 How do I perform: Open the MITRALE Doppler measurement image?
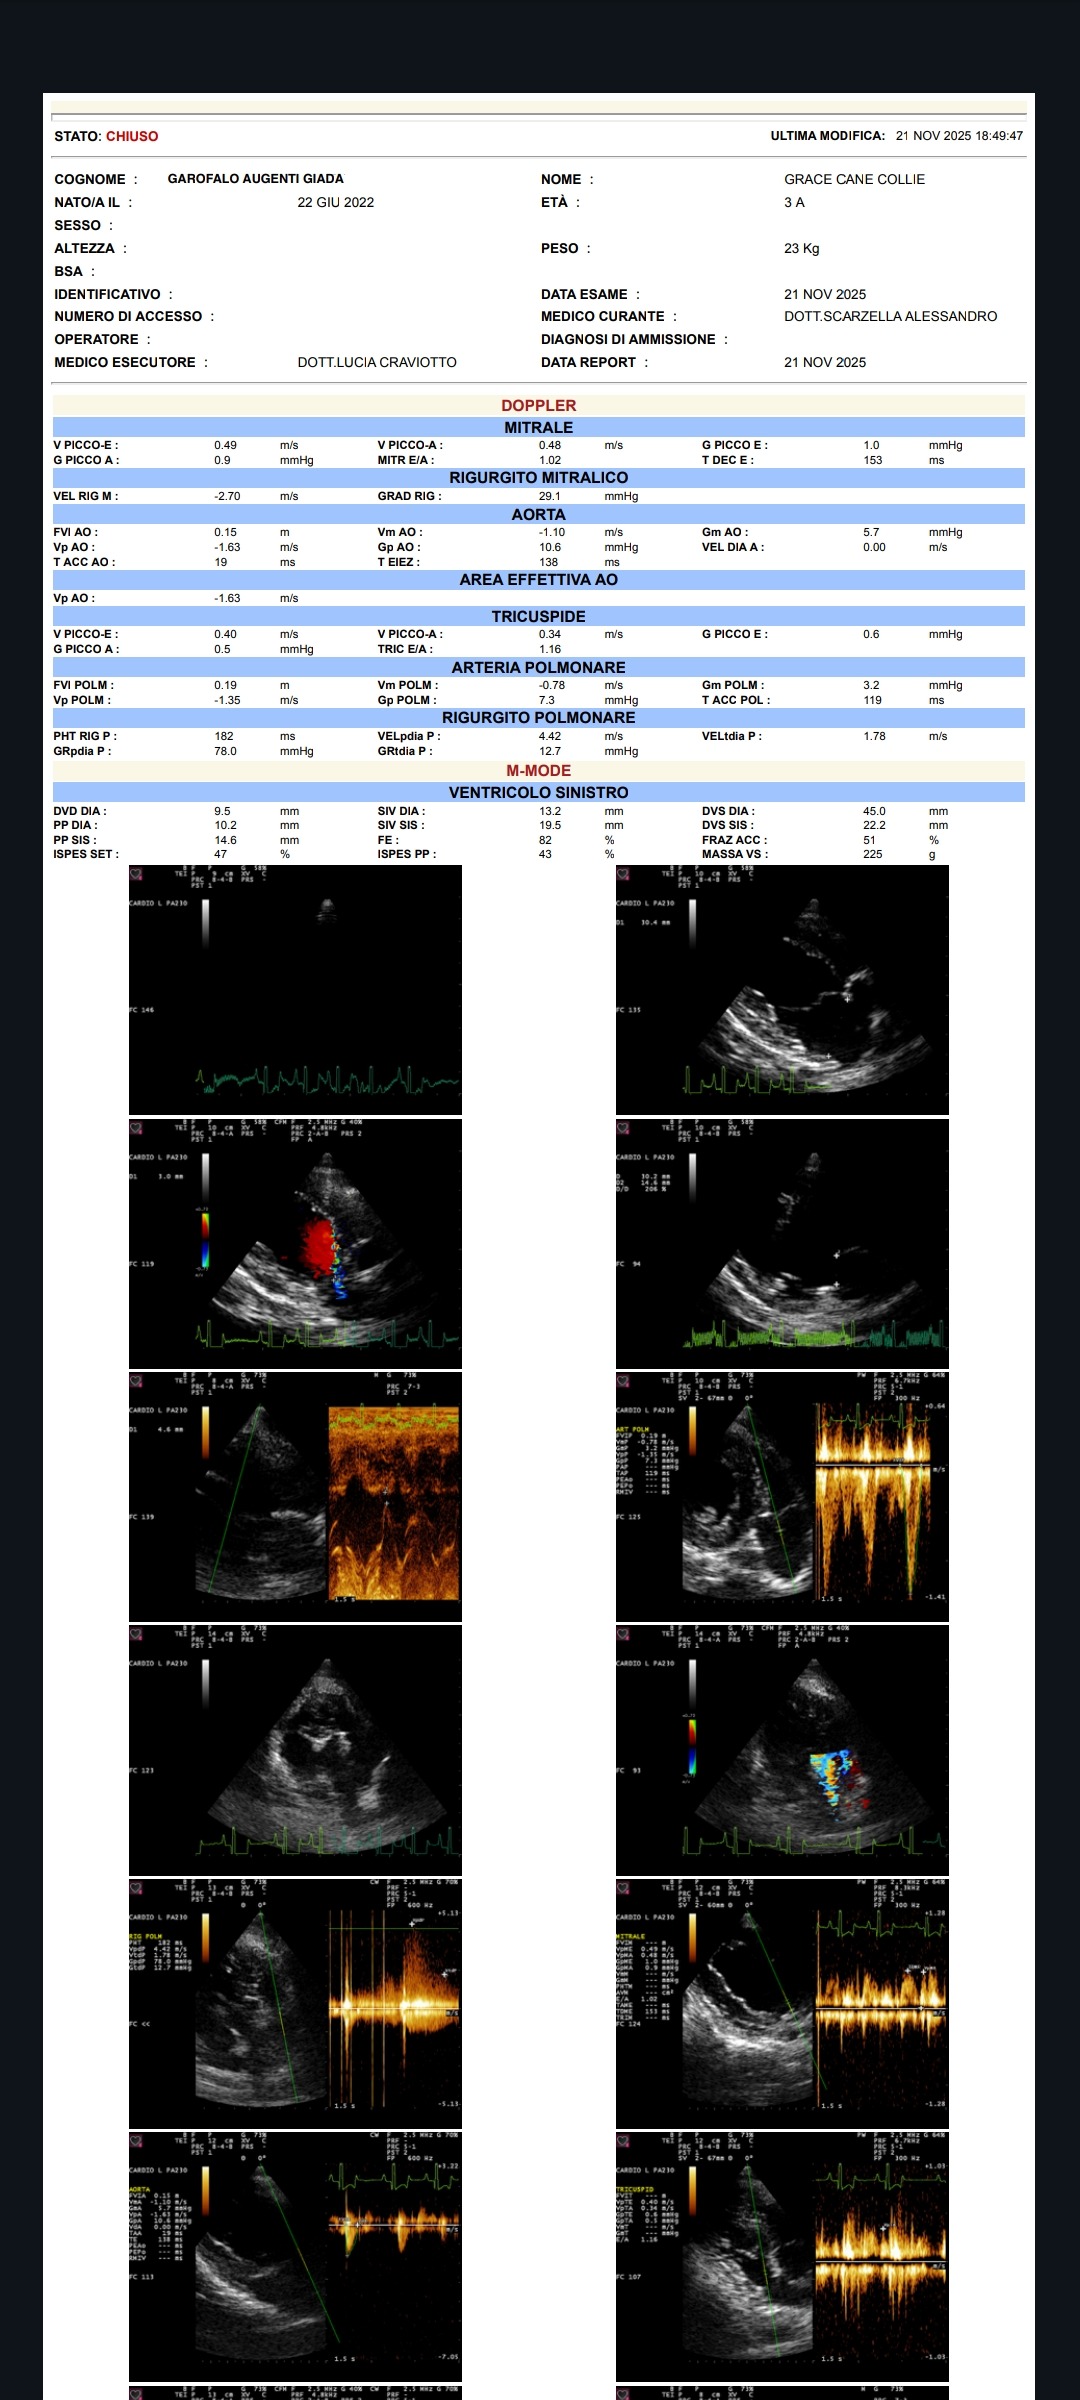pyautogui.click(x=782, y=2004)
